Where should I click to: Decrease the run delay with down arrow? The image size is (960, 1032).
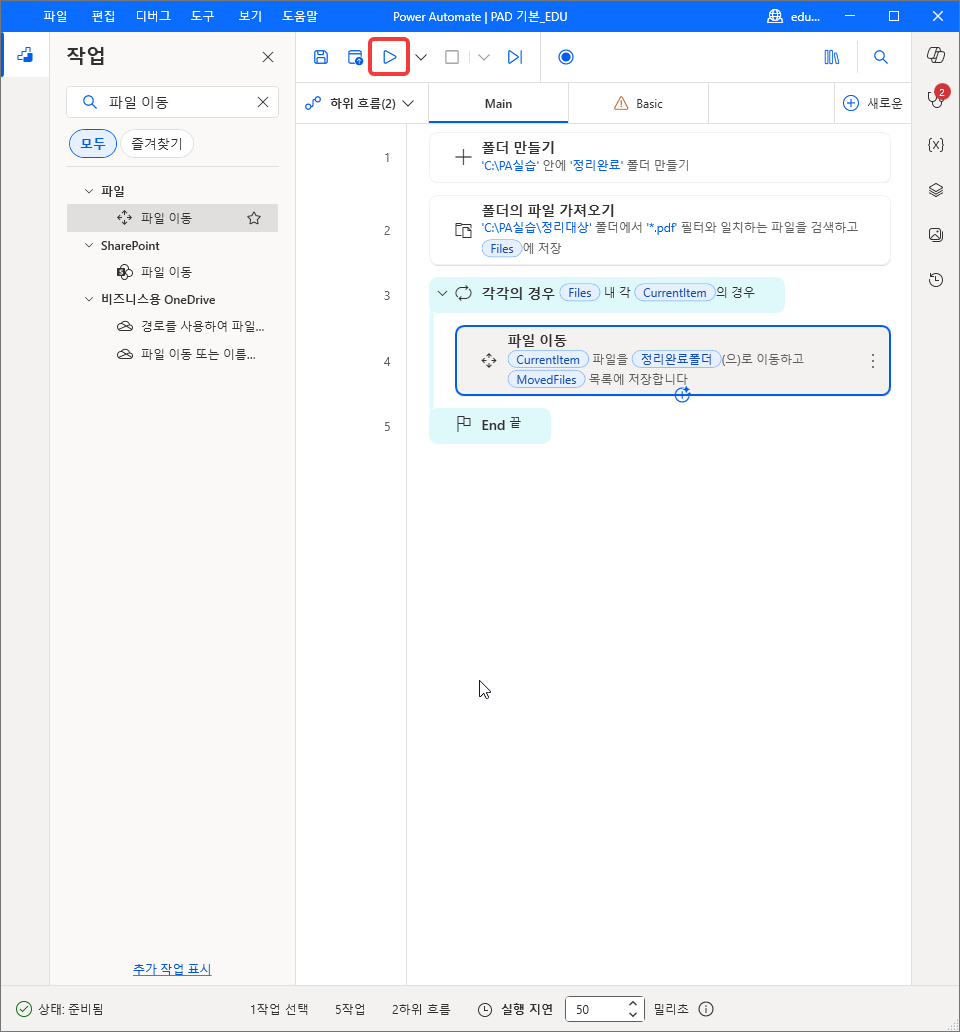coord(632,1015)
